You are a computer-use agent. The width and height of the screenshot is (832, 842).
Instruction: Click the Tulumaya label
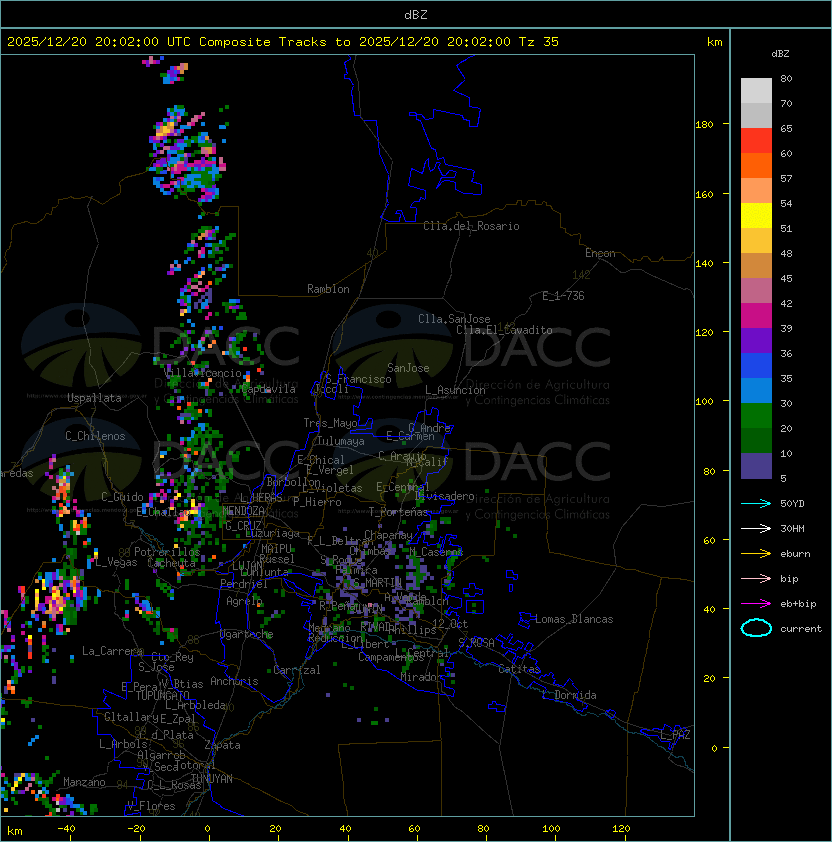click(341, 441)
